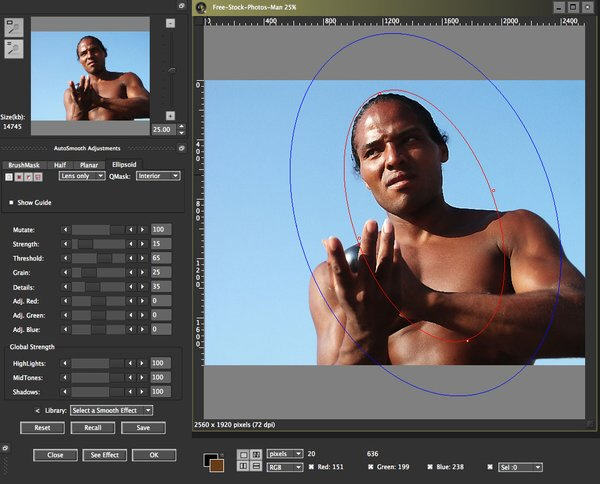This screenshot has height=484, width=600.
Task: Click the zoom in plus button
Action: click(170, 115)
